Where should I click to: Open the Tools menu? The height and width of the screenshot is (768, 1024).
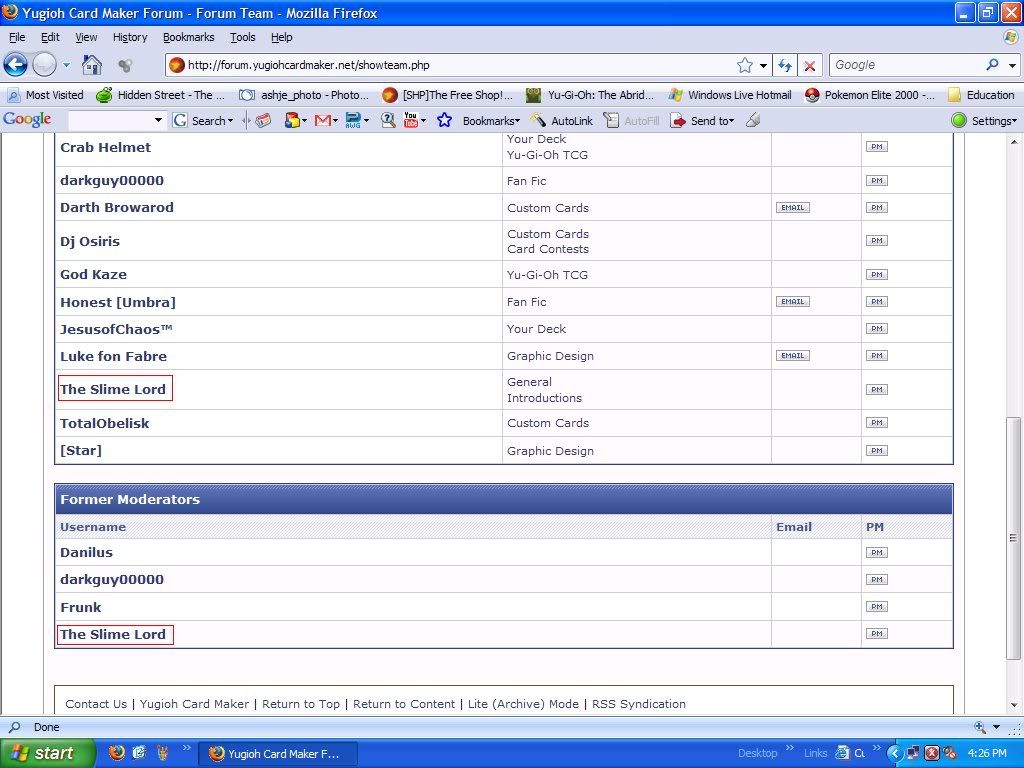[242, 37]
